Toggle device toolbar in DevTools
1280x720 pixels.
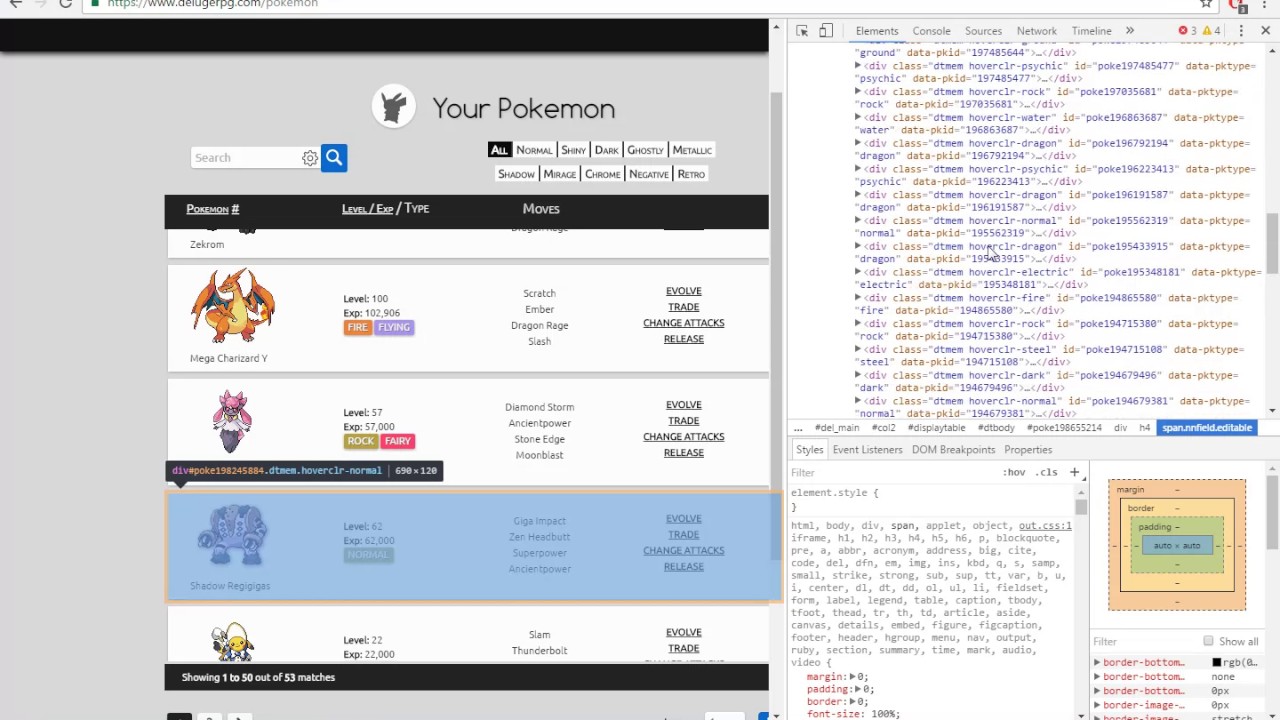826,31
